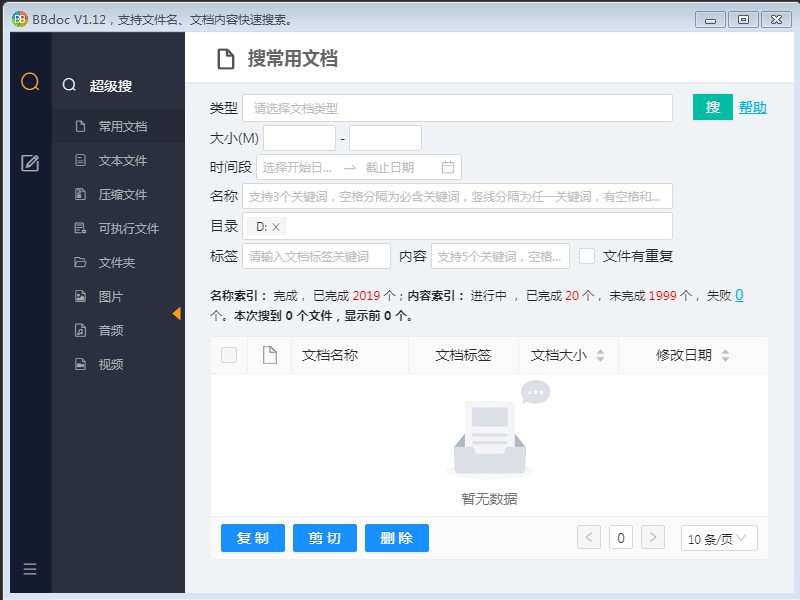800x600 pixels.
Task: Click the minimum size input field
Action: coord(299,138)
